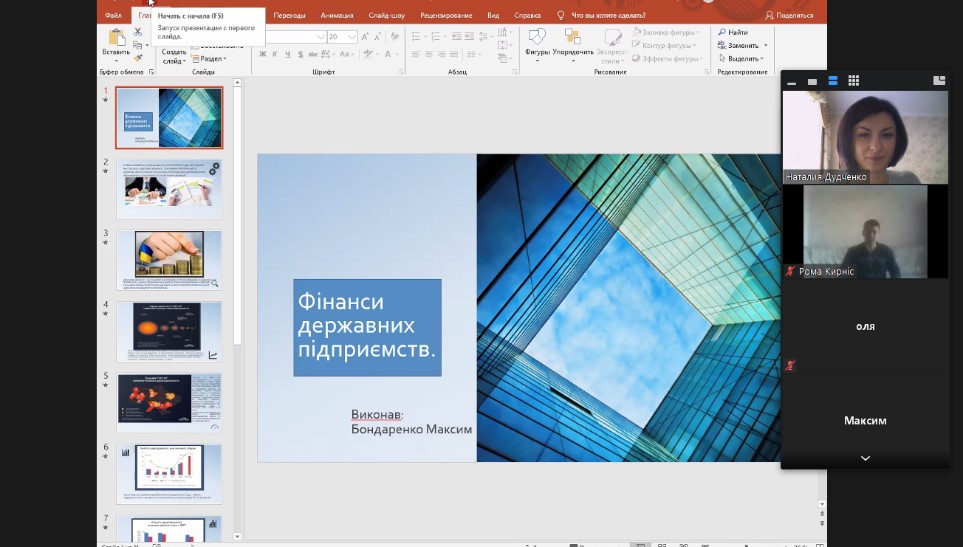Select Zoom active speaker two-tile view
963x547 pixels.
[x=833, y=81]
